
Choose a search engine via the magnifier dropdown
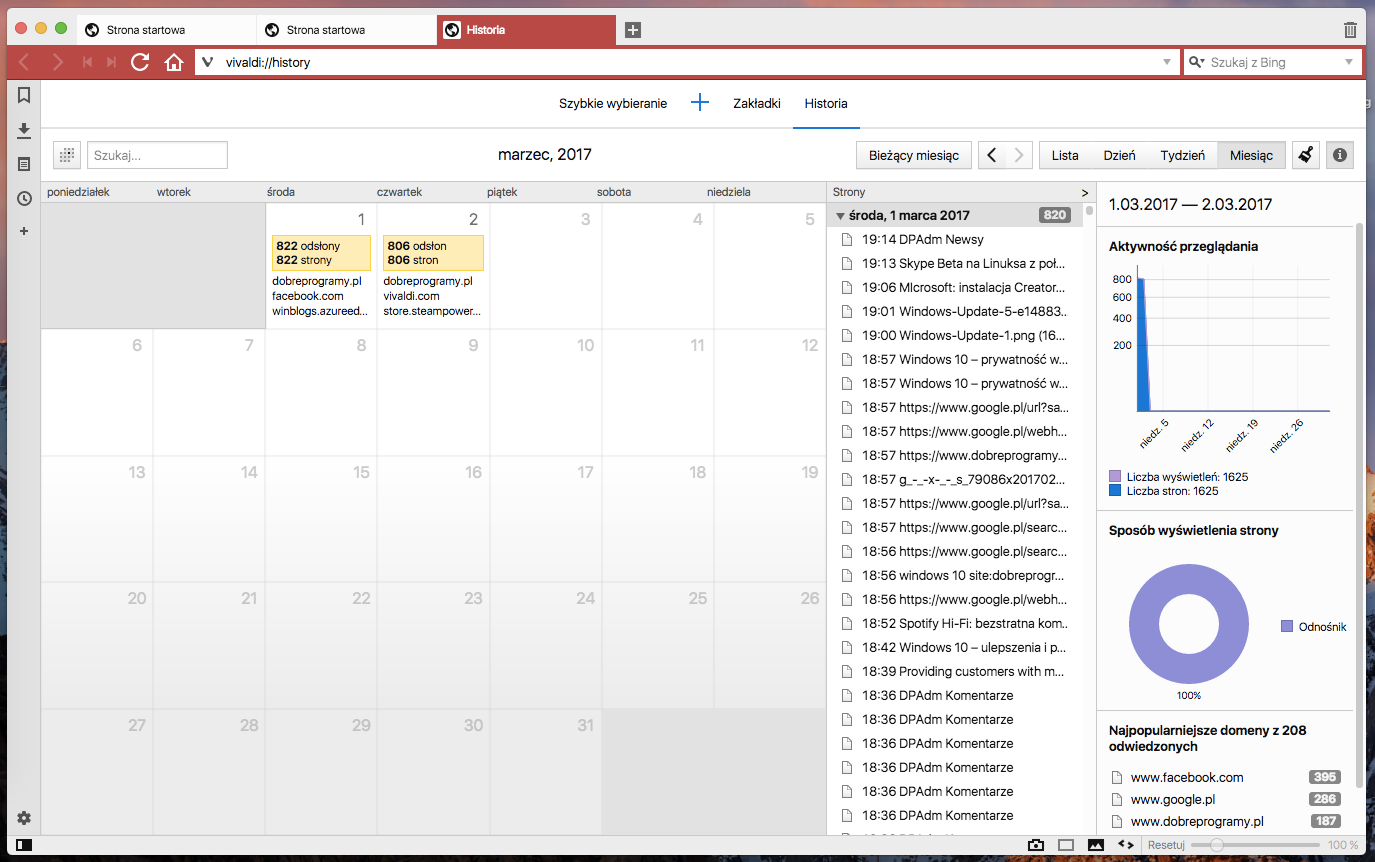coord(1197,62)
